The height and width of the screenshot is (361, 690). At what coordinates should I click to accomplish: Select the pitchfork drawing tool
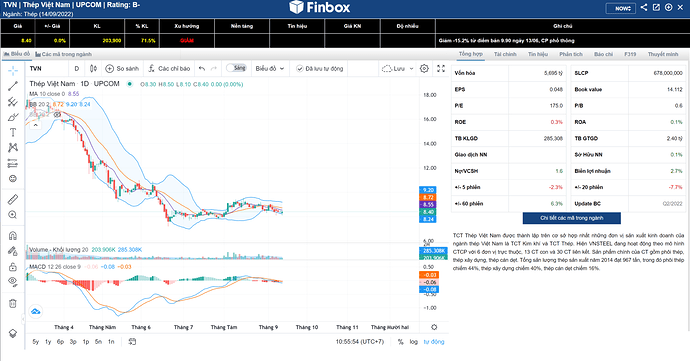coord(13,102)
